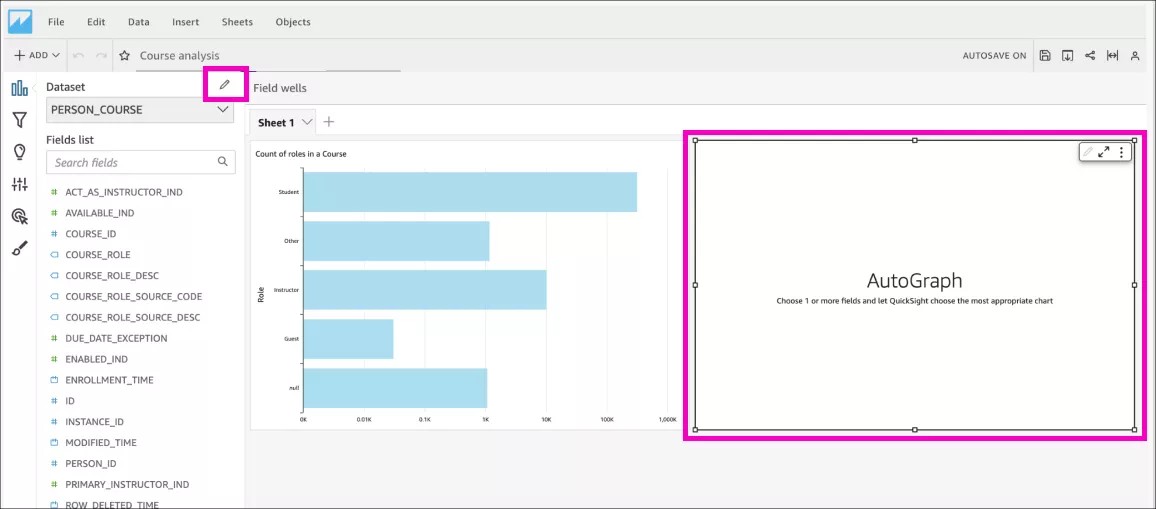The image size is (1156, 509).
Task: Expand the Sheet 1 tab chevron
Action: point(307,122)
